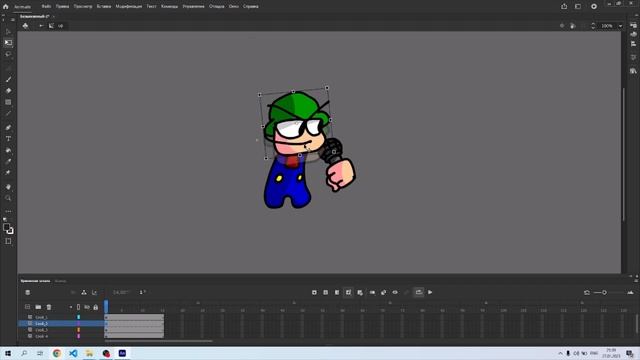The height and width of the screenshot is (360, 640).
Task: Open the Windows taskbar search
Action: pos(24,353)
